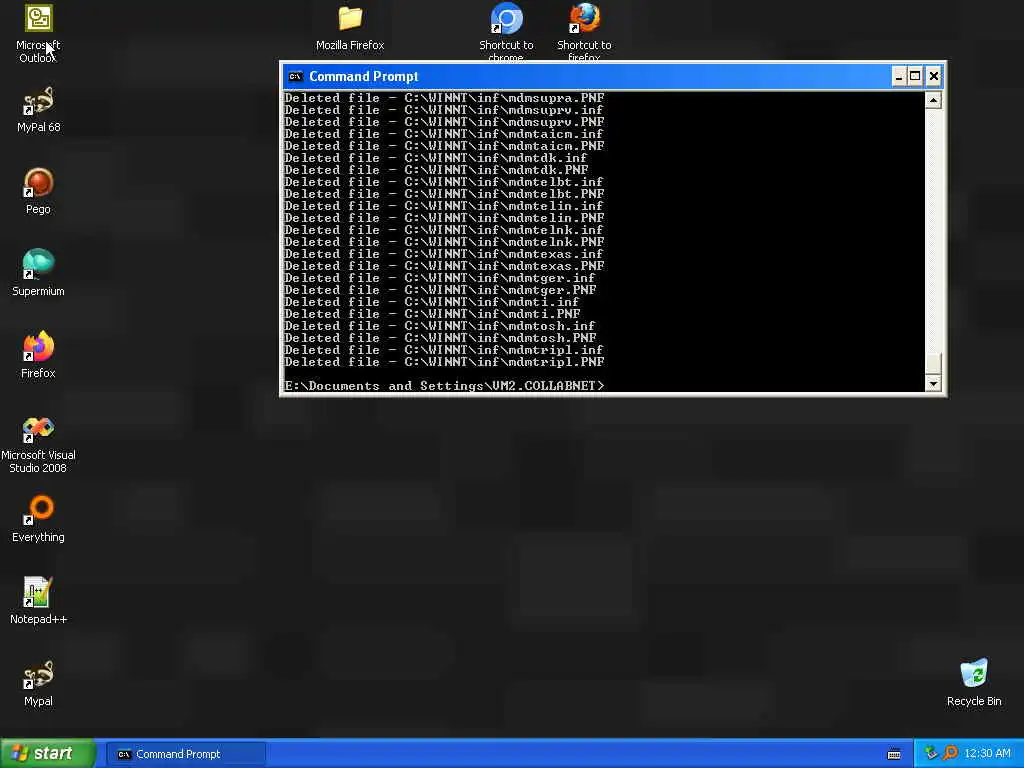Select the Recycle Bin icon
The height and width of the screenshot is (768, 1024).
974,683
